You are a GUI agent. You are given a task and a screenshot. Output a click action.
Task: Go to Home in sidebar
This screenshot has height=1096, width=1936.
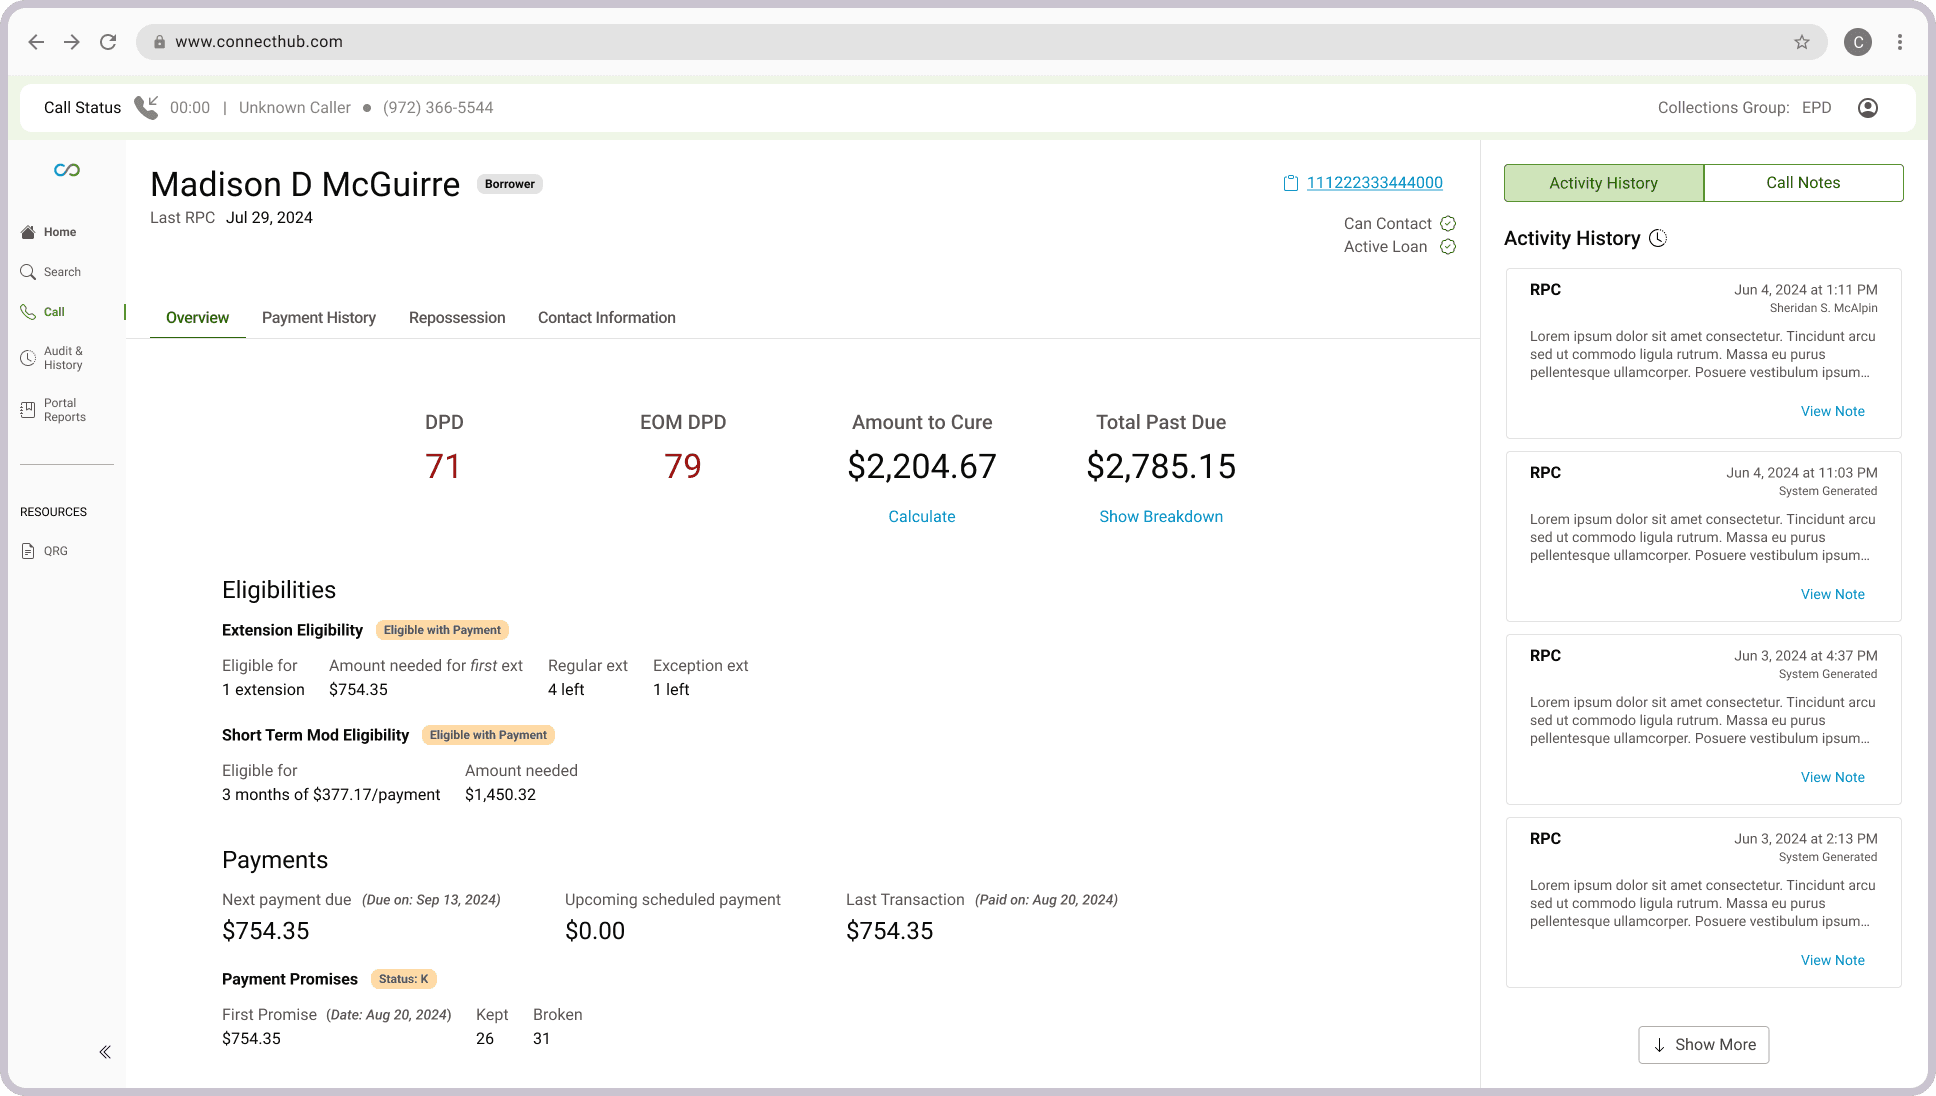tap(59, 232)
